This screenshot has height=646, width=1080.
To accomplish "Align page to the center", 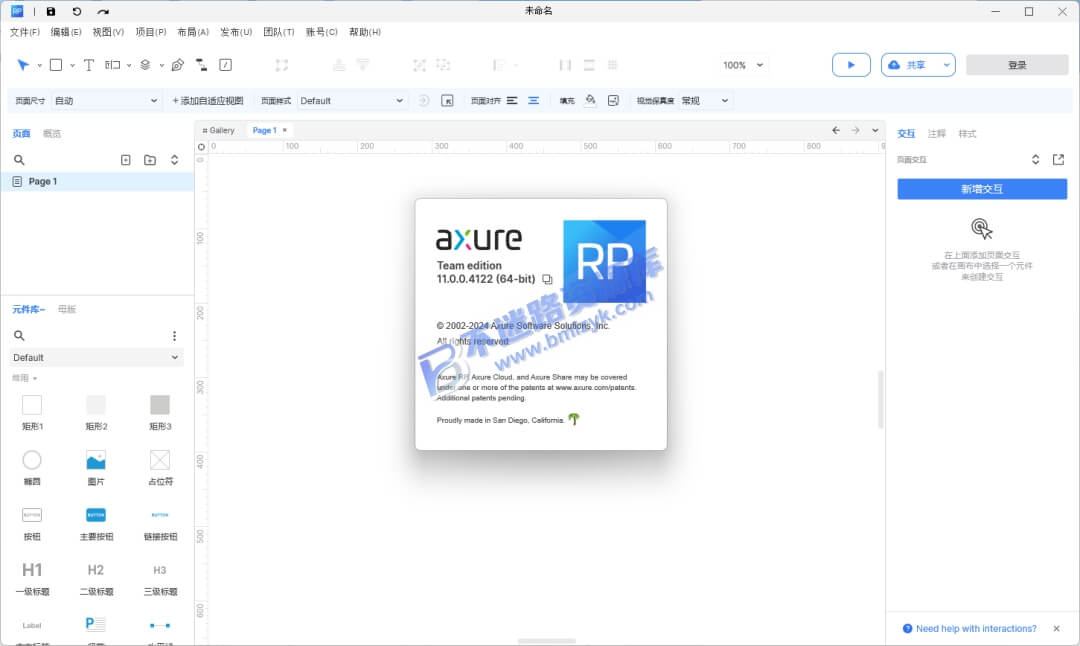I will pyautogui.click(x=533, y=101).
